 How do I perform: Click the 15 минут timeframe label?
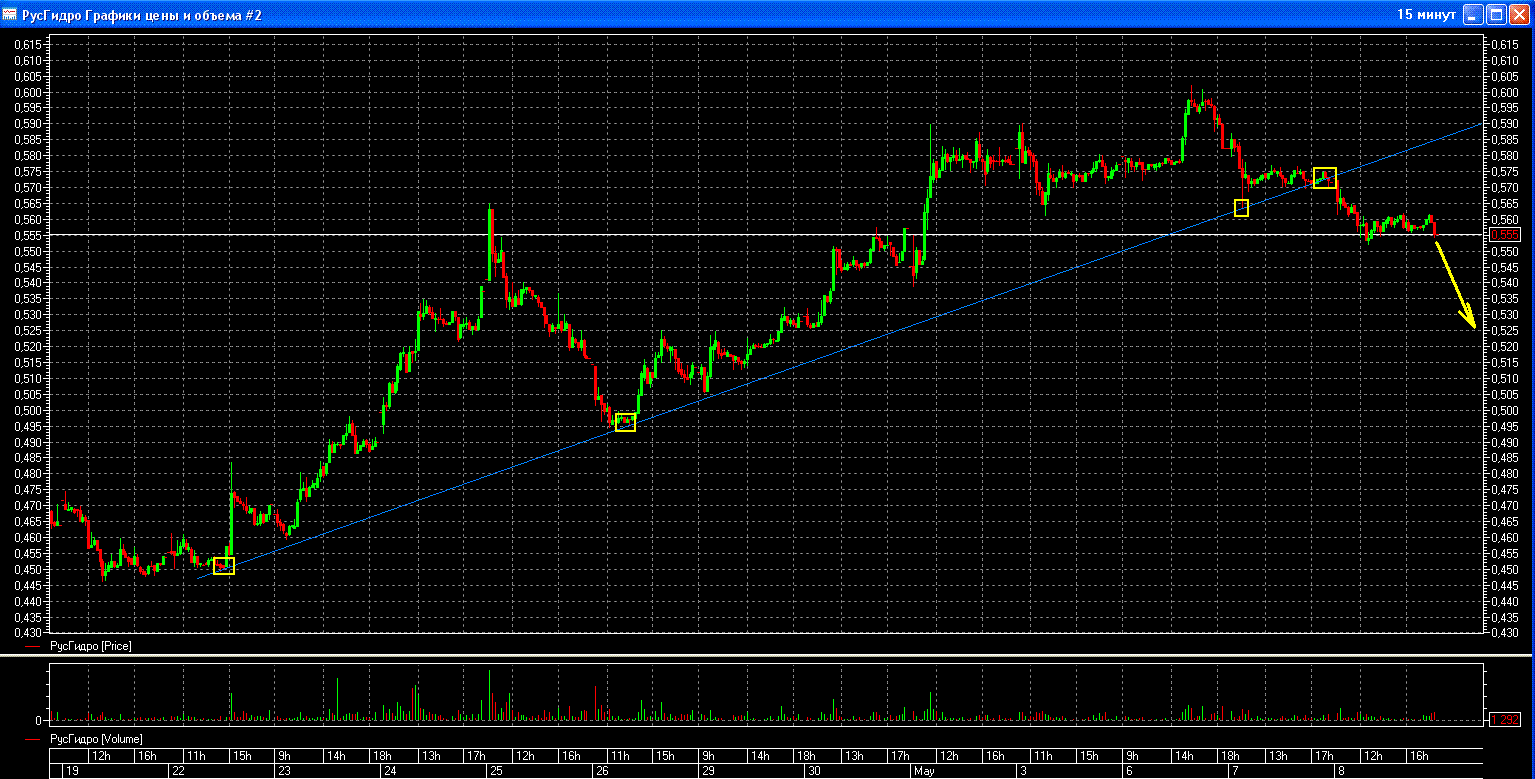pyautogui.click(x=1425, y=14)
